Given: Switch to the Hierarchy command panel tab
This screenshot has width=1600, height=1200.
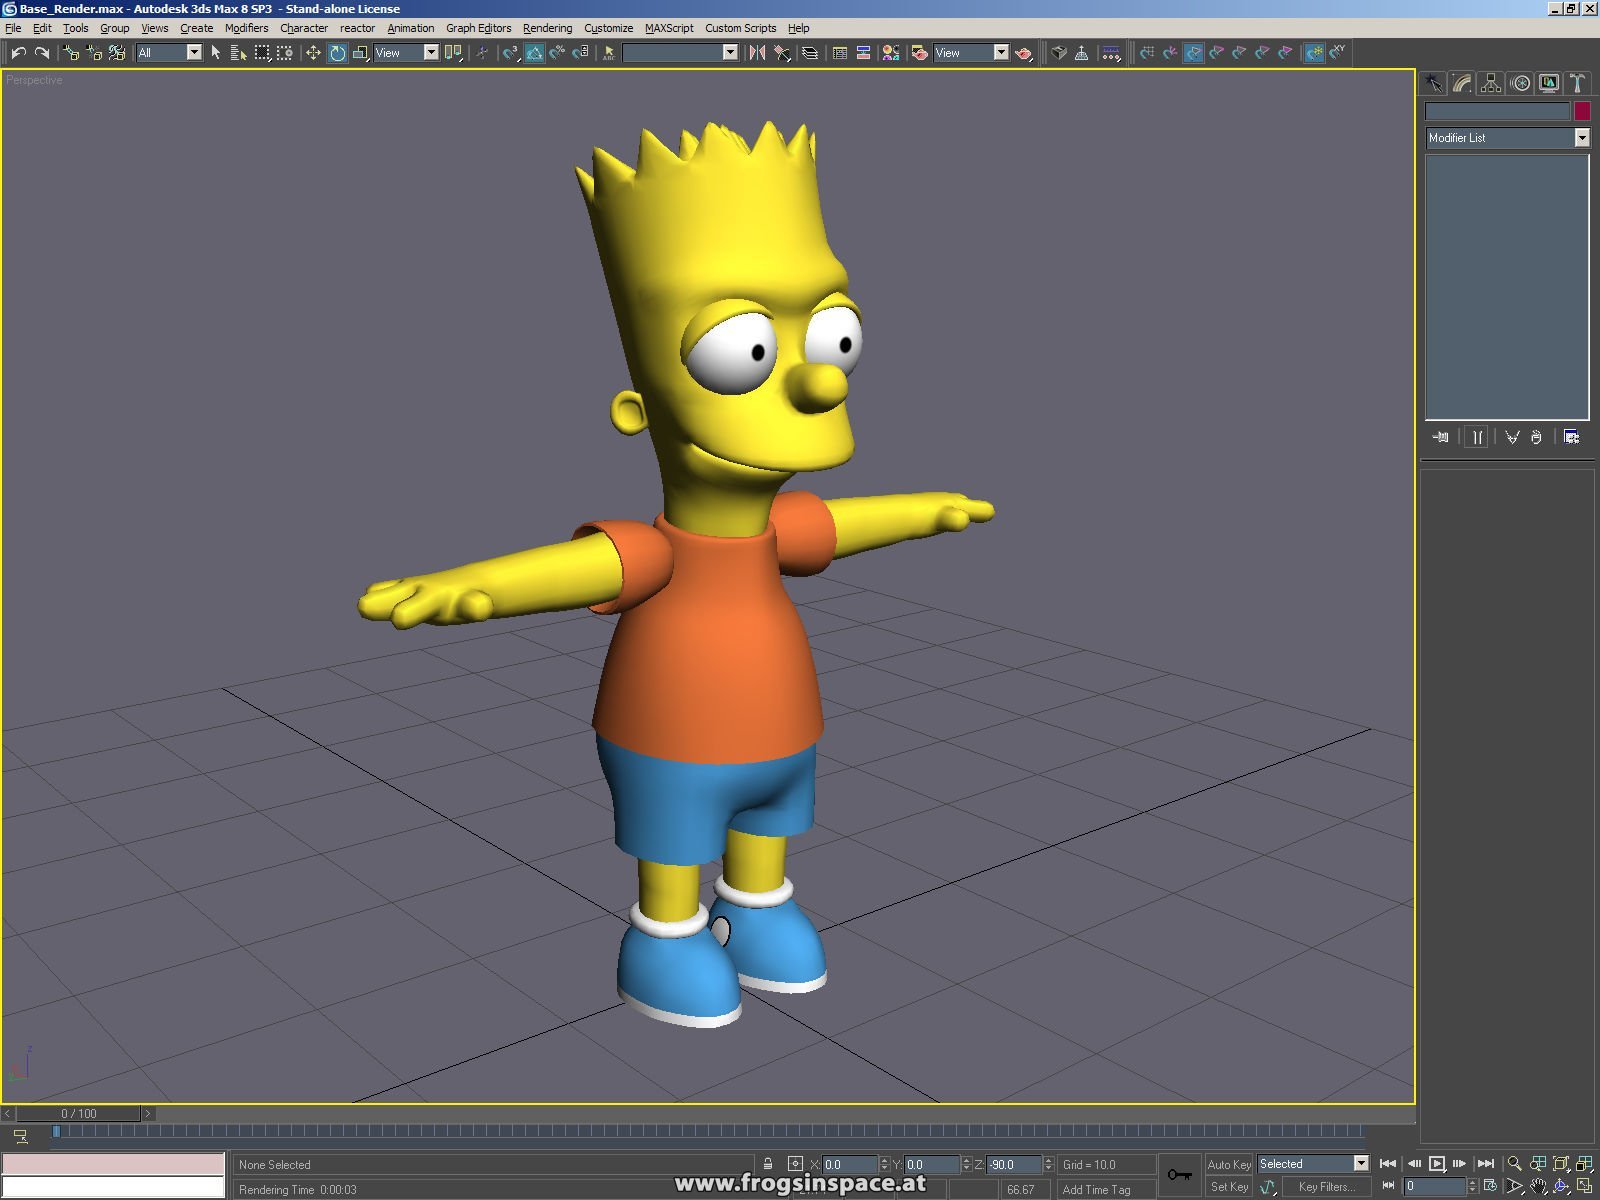Looking at the screenshot, I should click(1491, 83).
